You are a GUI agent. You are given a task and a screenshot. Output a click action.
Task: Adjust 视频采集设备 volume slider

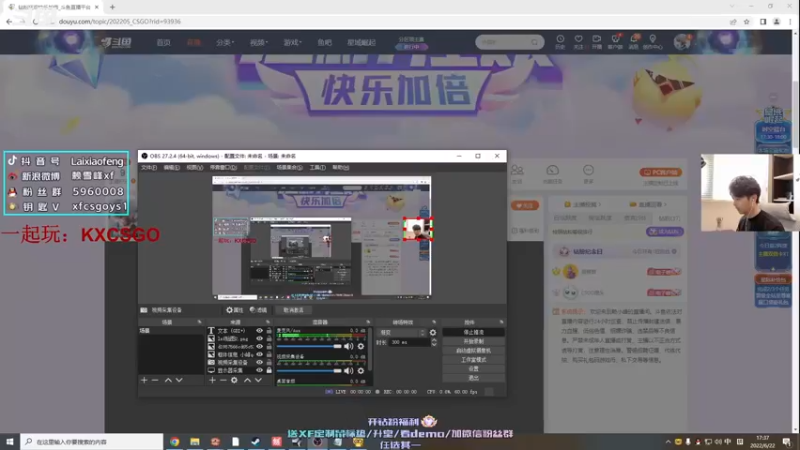point(309,371)
